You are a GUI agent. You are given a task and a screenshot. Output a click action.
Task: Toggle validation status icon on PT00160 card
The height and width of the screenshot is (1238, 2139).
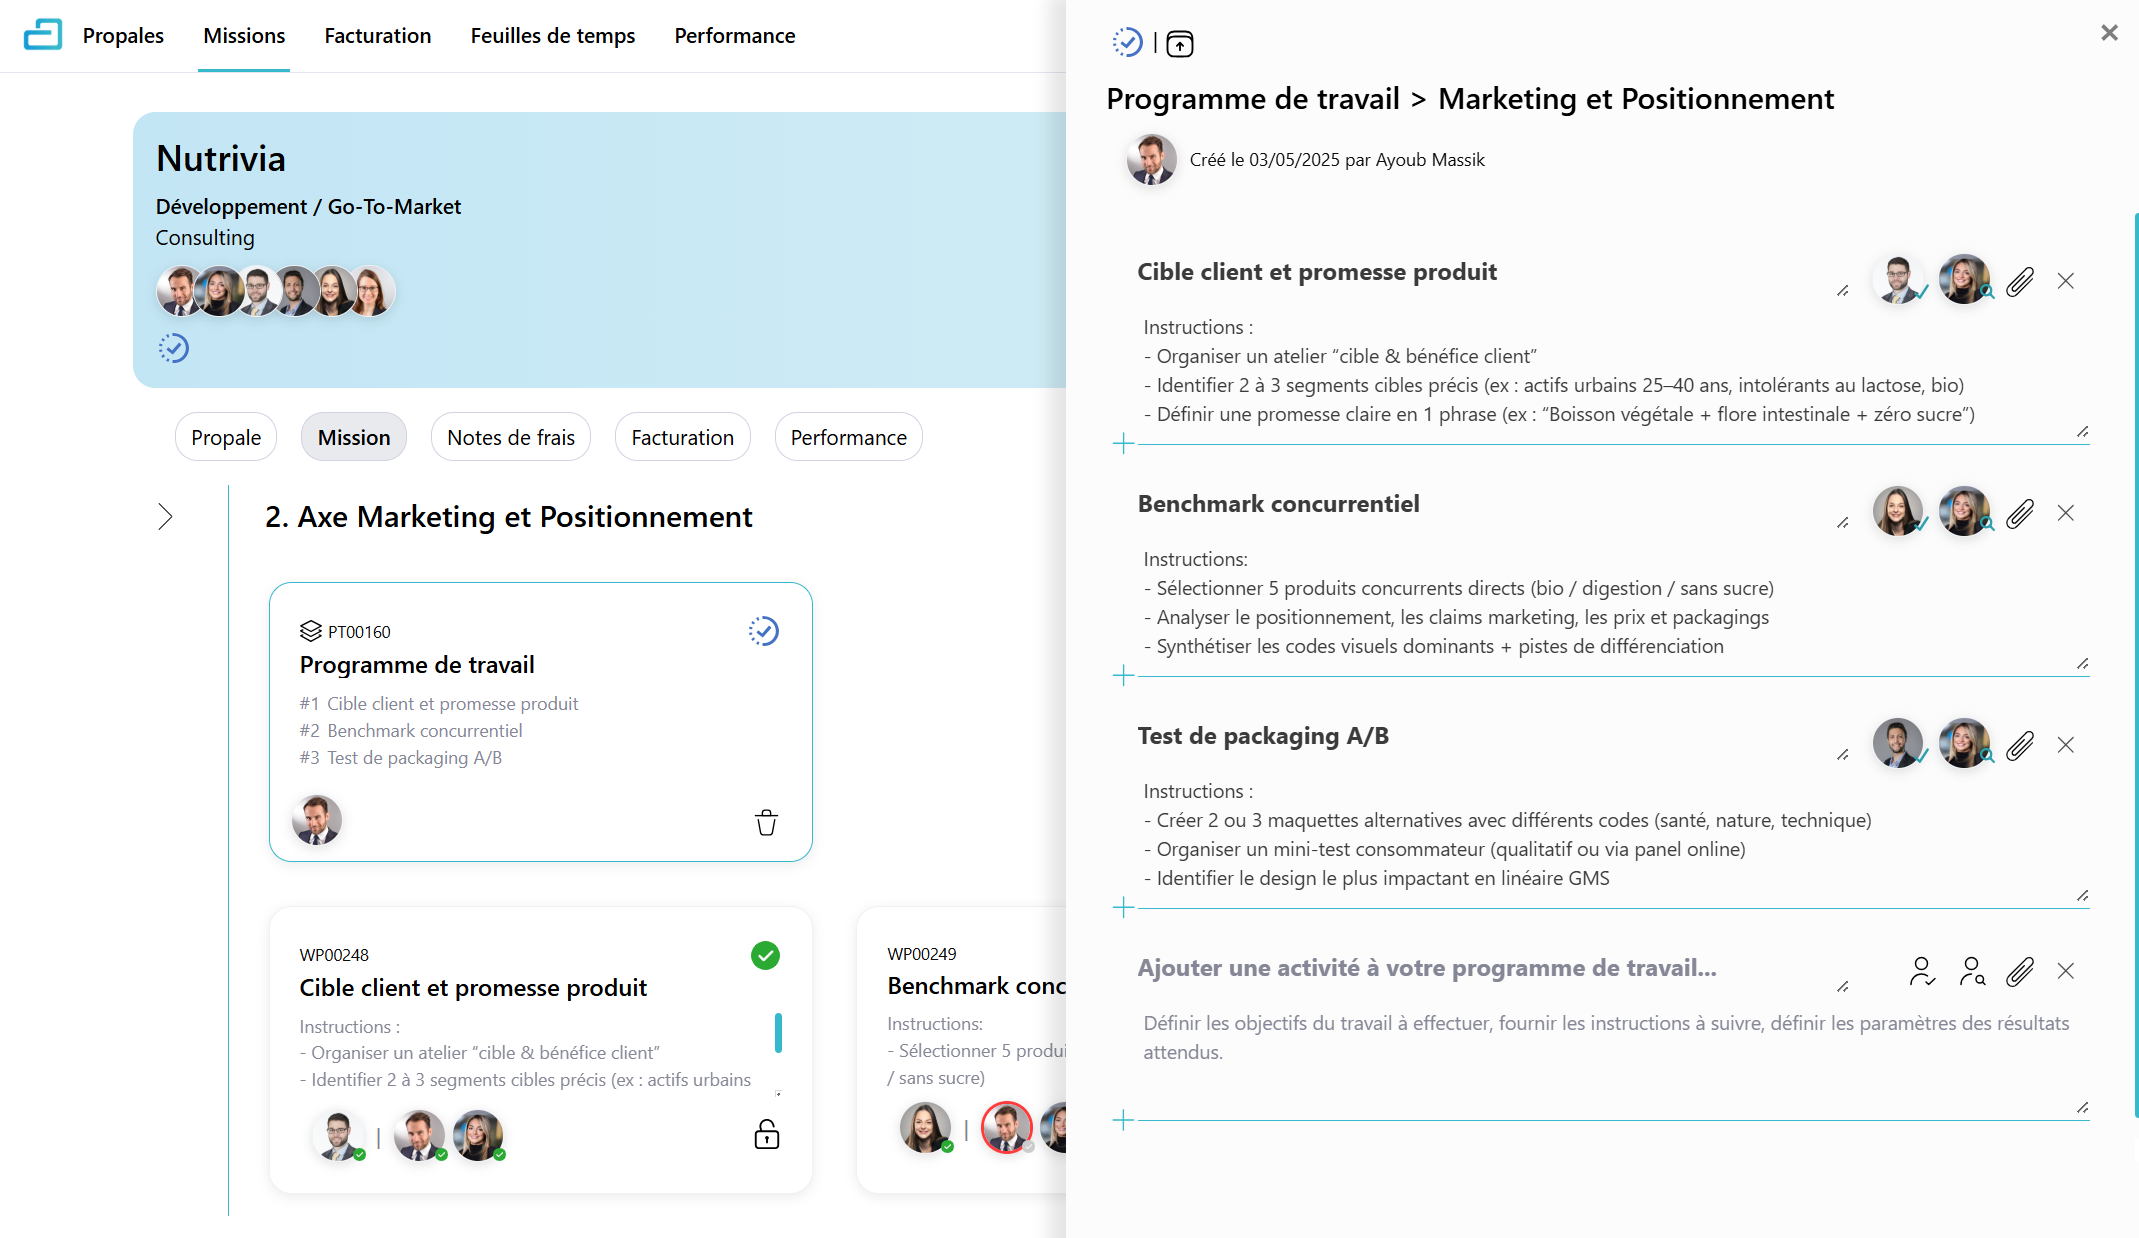pos(763,631)
